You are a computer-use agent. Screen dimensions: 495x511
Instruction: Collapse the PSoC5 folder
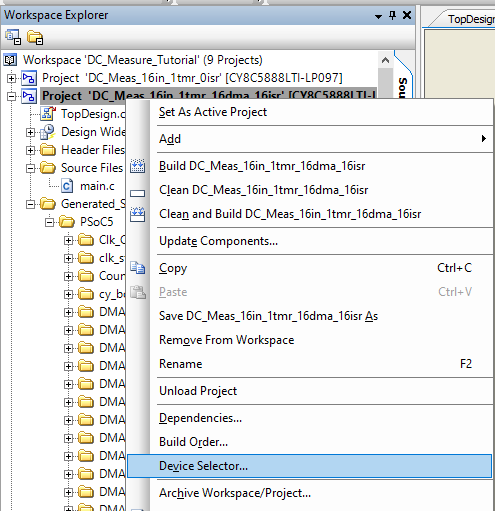click(49, 222)
